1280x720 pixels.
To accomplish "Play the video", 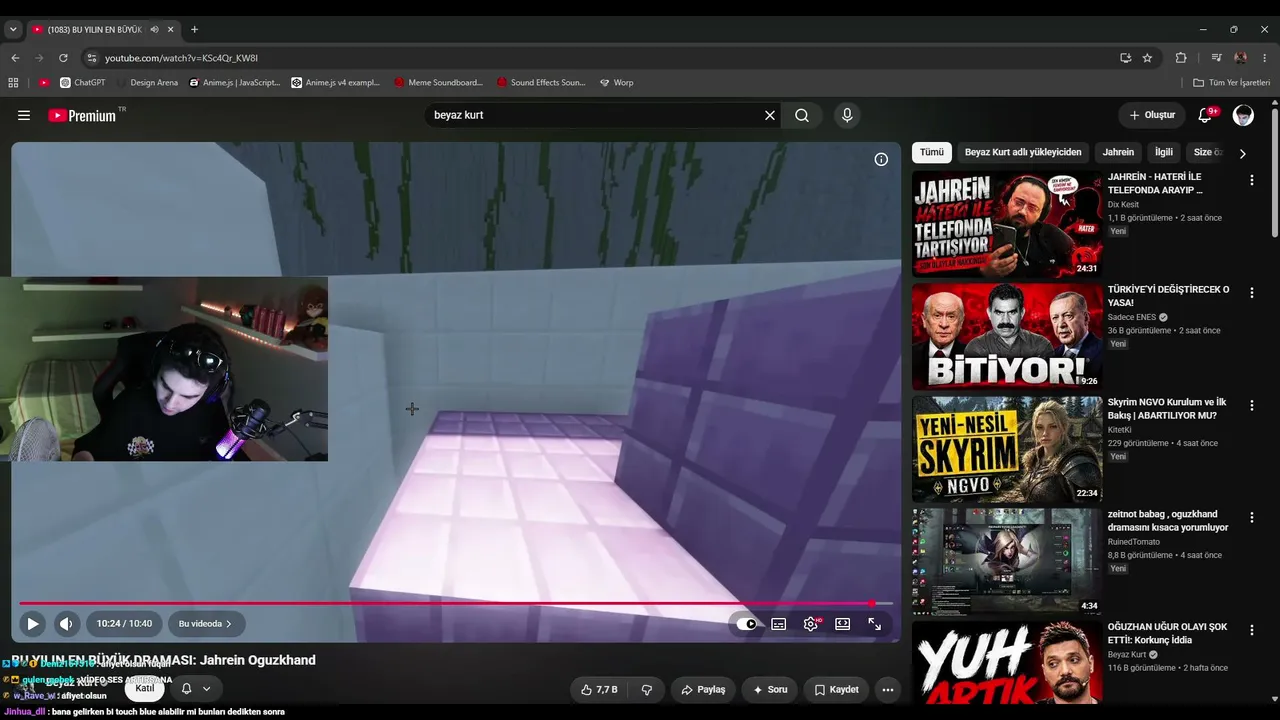I will [32, 624].
